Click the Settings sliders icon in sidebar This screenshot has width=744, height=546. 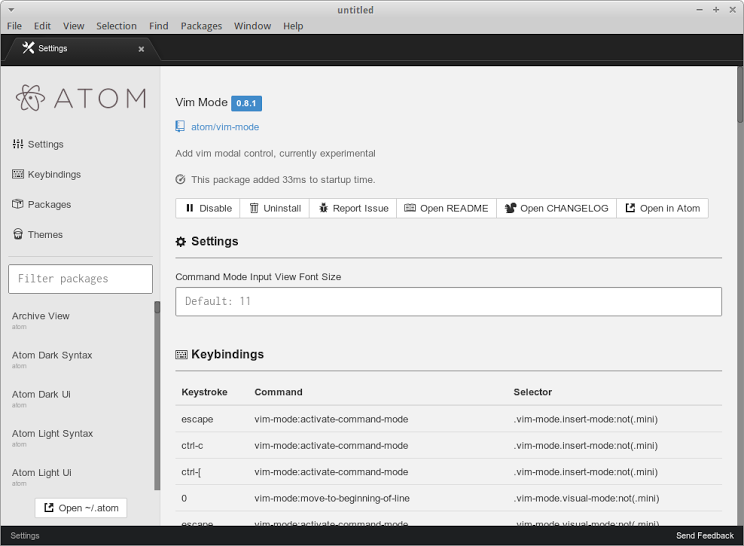(18, 144)
